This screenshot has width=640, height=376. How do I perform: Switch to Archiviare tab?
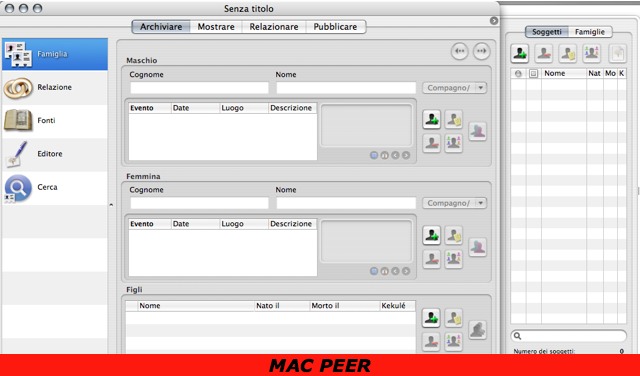(161, 27)
